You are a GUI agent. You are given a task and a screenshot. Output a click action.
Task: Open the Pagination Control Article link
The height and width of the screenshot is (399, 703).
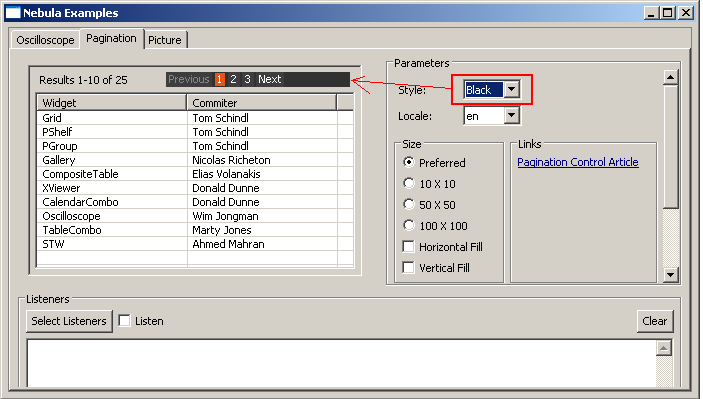(578, 162)
